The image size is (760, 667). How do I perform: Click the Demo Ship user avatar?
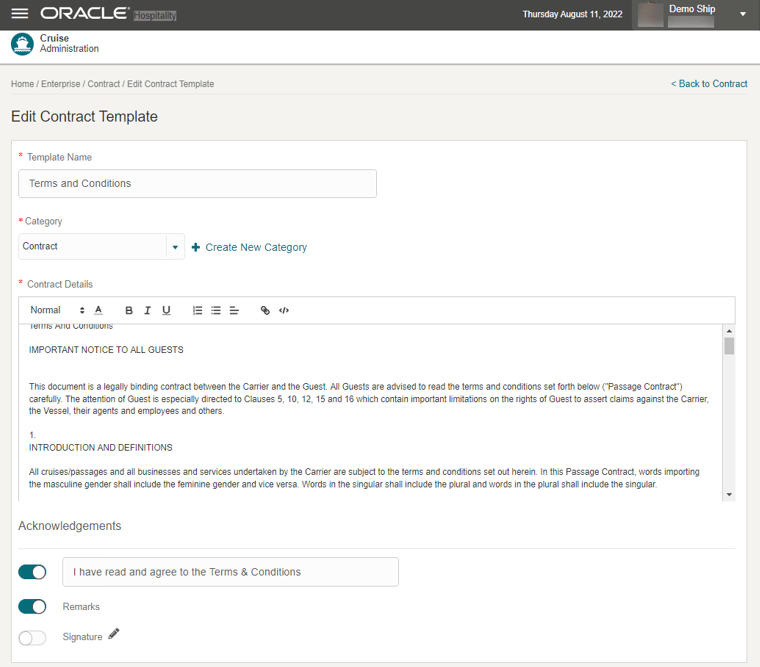[650, 15]
